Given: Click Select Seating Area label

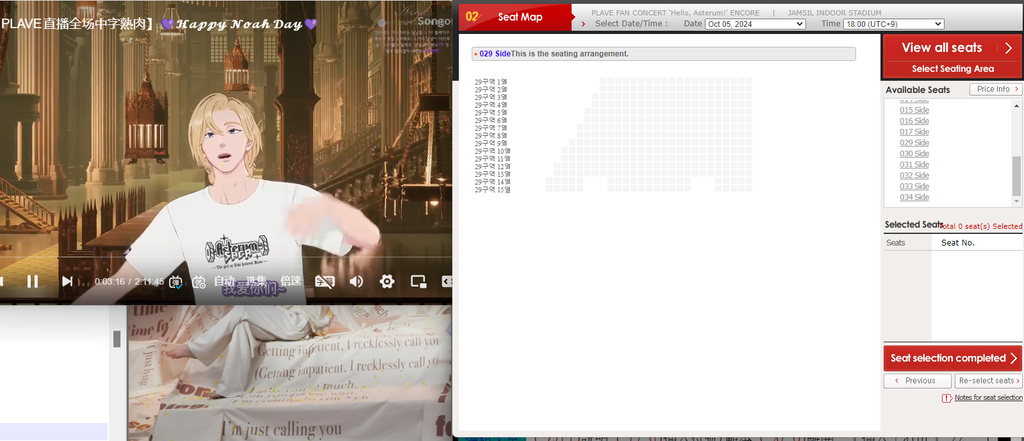Looking at the screenshot, I should 952,69.
